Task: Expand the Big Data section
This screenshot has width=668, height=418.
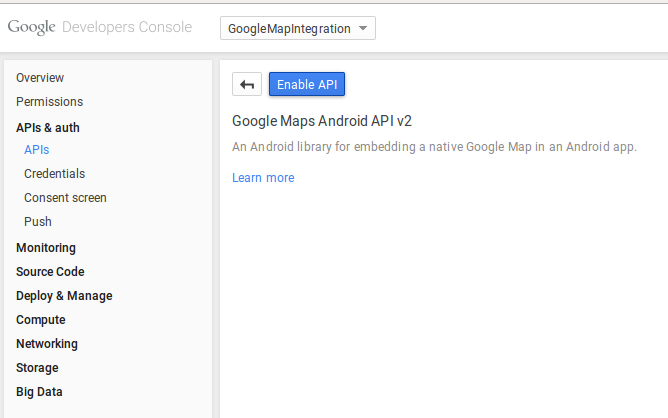Action: point(39,392)
